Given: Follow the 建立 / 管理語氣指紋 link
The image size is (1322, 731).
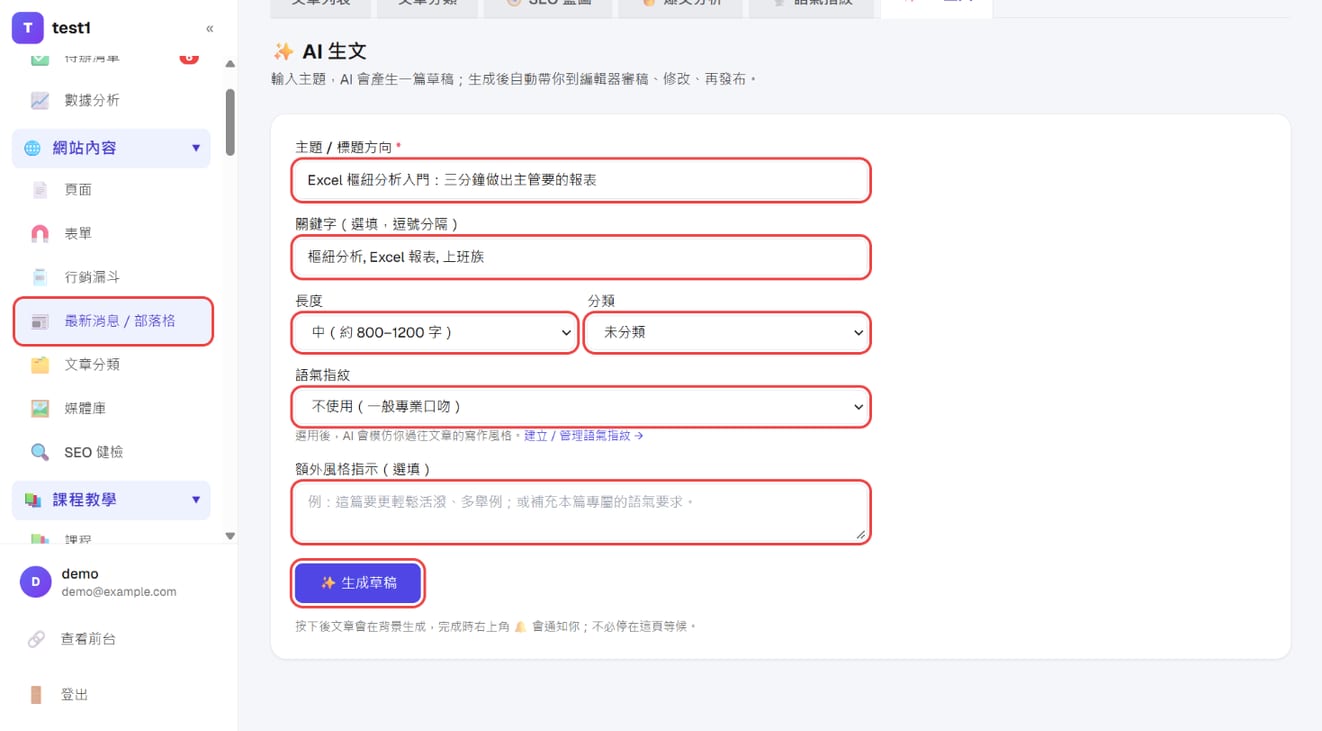Looking at the screenshot, I should pos(584,436).
